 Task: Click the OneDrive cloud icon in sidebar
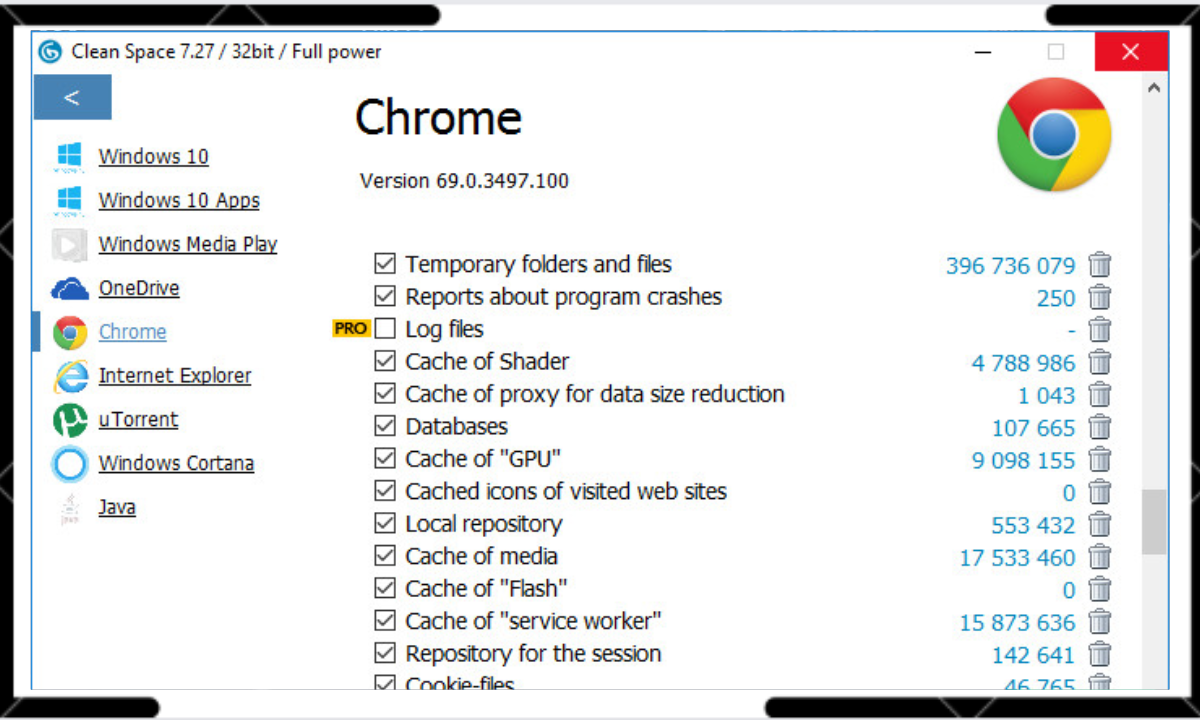70,289
